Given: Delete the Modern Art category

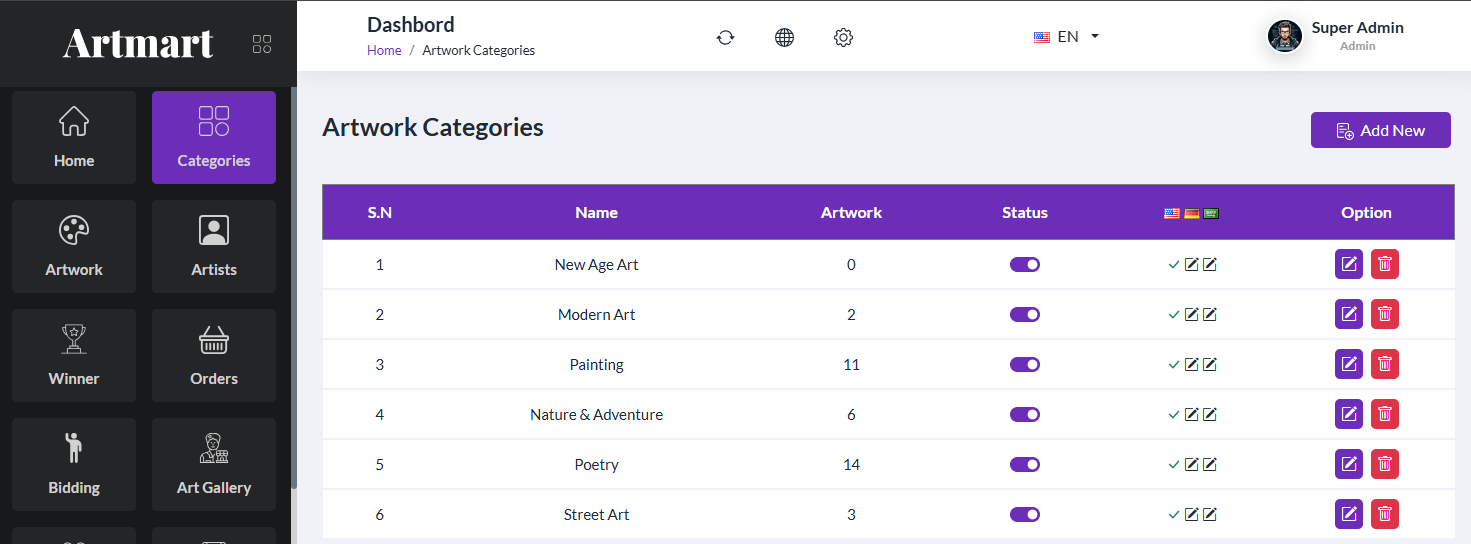Looking at the screenshot, I should (x=1384, y=314).
